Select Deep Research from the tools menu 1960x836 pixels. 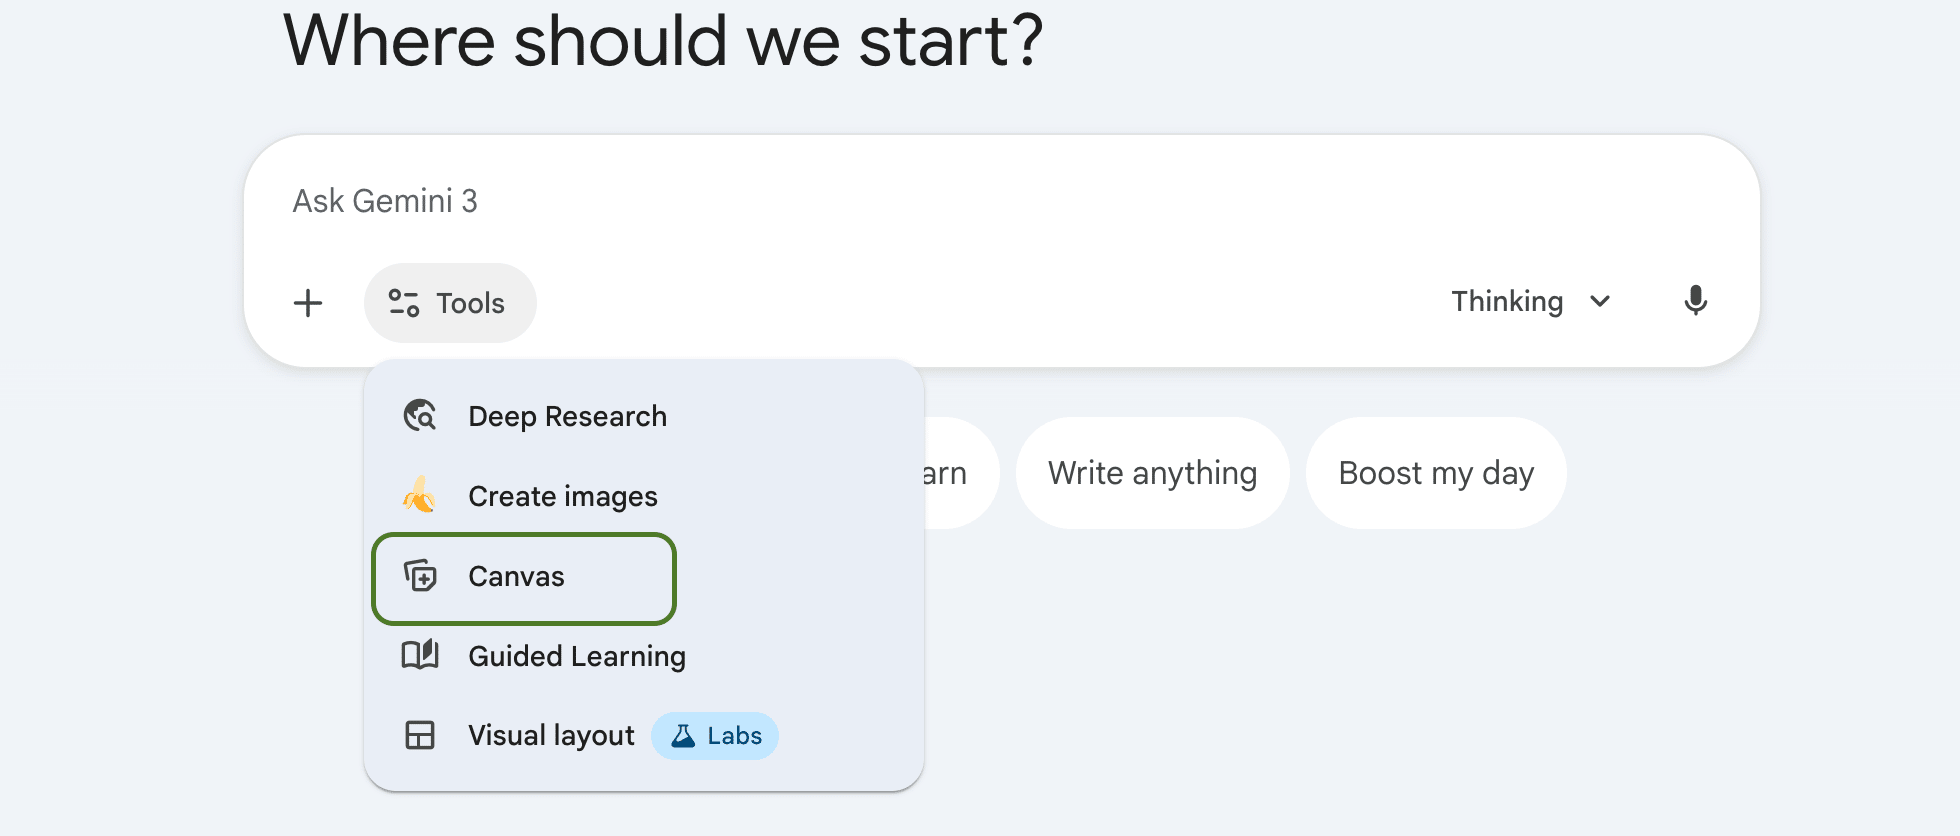click(567, 416)
